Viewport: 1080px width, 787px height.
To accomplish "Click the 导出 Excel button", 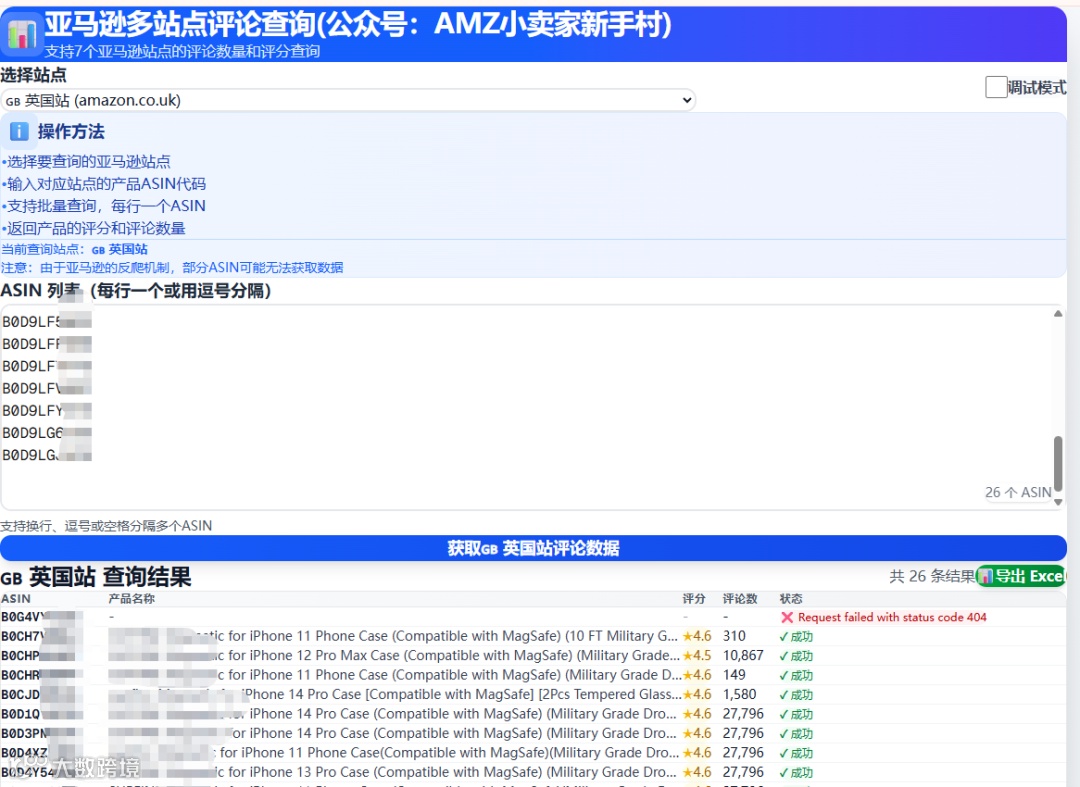I will (1021, 576).
